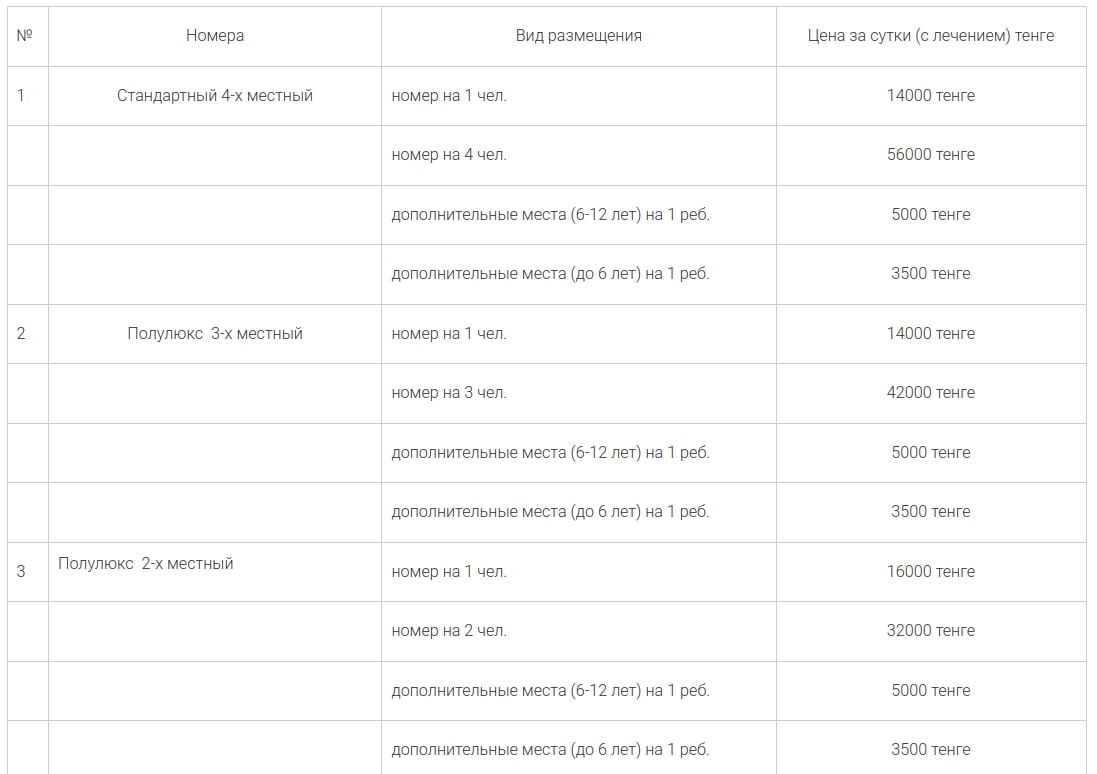The width and height of the screenshot is (1097, 774).
Task: Select the Стандартный 4-х местный room cell
Action: 215,96
